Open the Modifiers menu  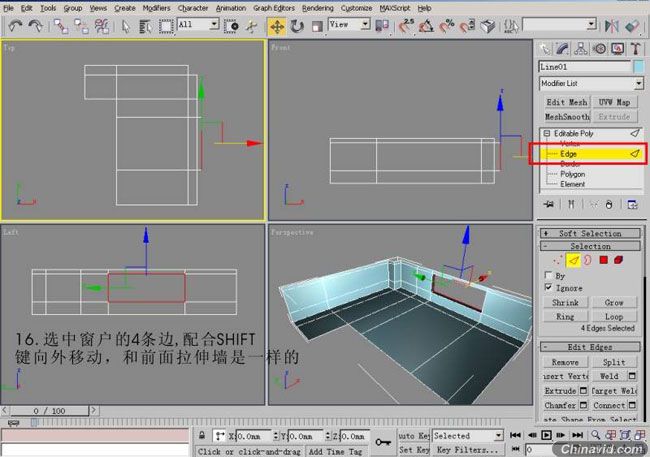tap(156, 7)
